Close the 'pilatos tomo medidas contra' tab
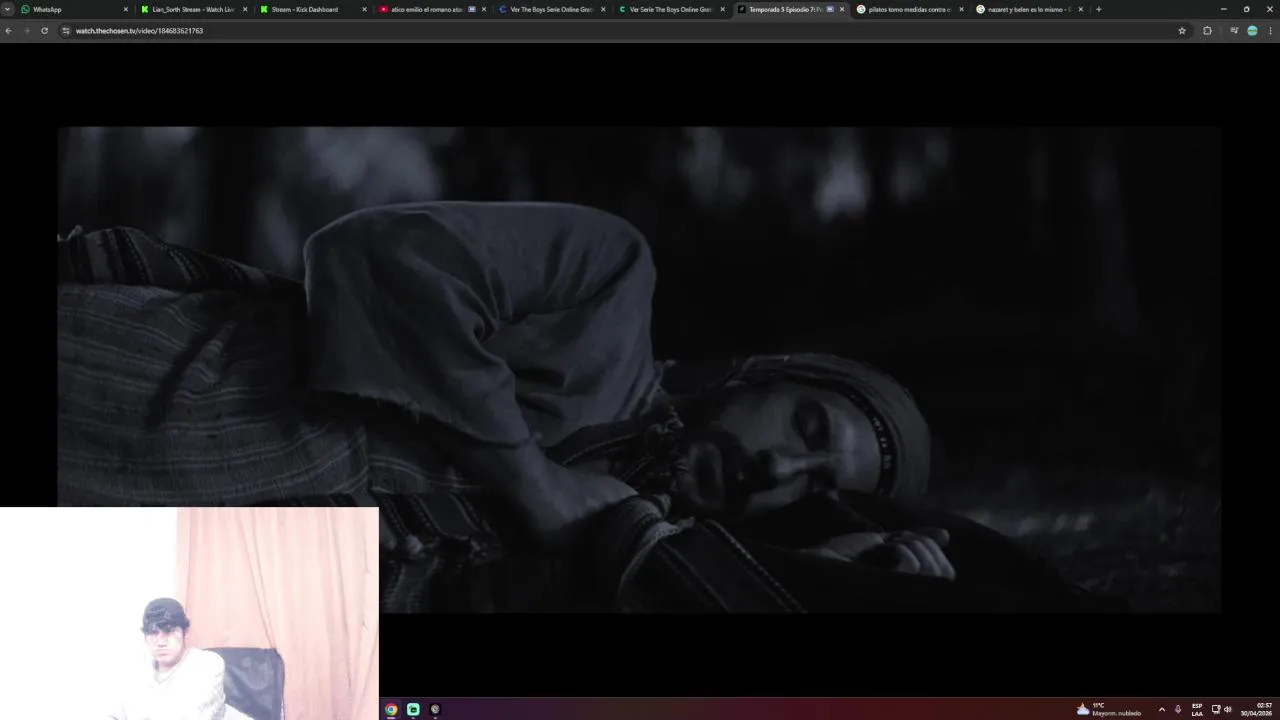Viewport: 1280px width, 720px height. pyautogui.click(x=961, y=9)
